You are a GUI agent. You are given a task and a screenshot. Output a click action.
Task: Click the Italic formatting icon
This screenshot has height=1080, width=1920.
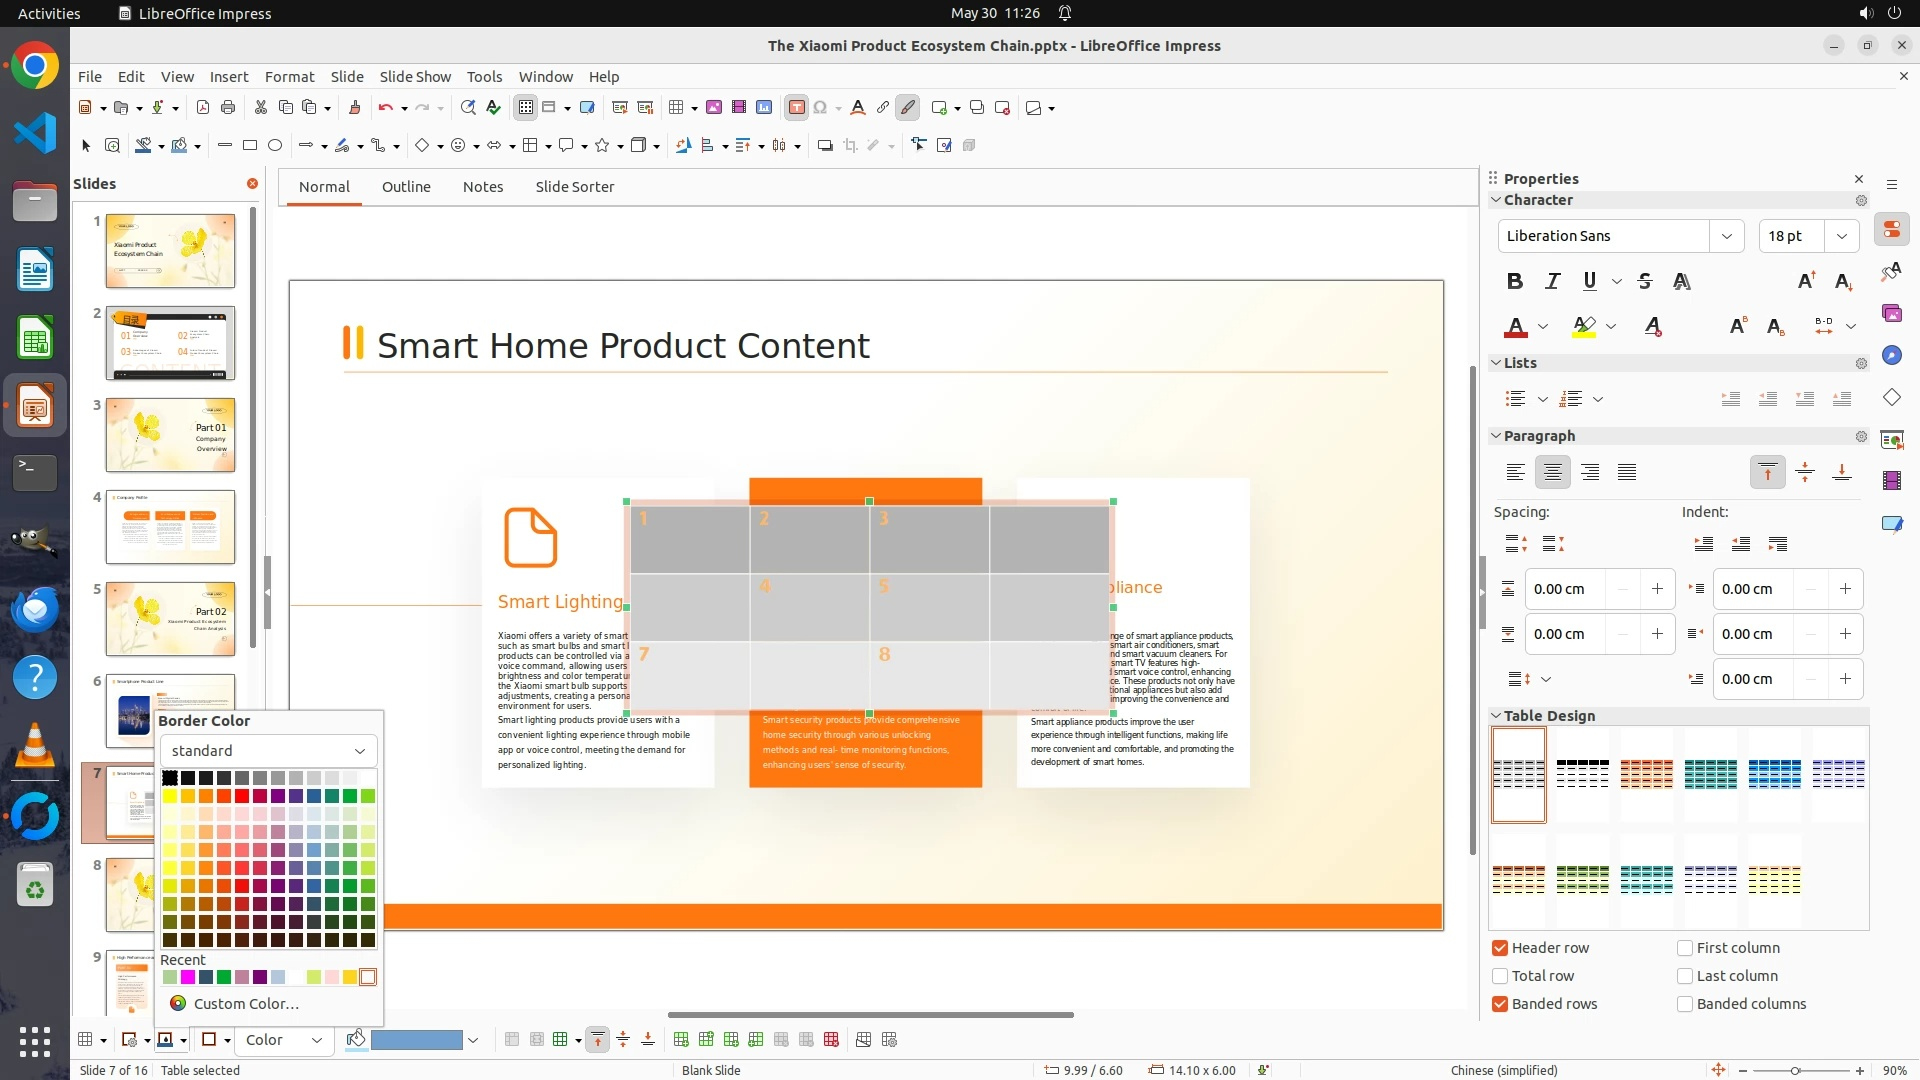[1552, 282]
